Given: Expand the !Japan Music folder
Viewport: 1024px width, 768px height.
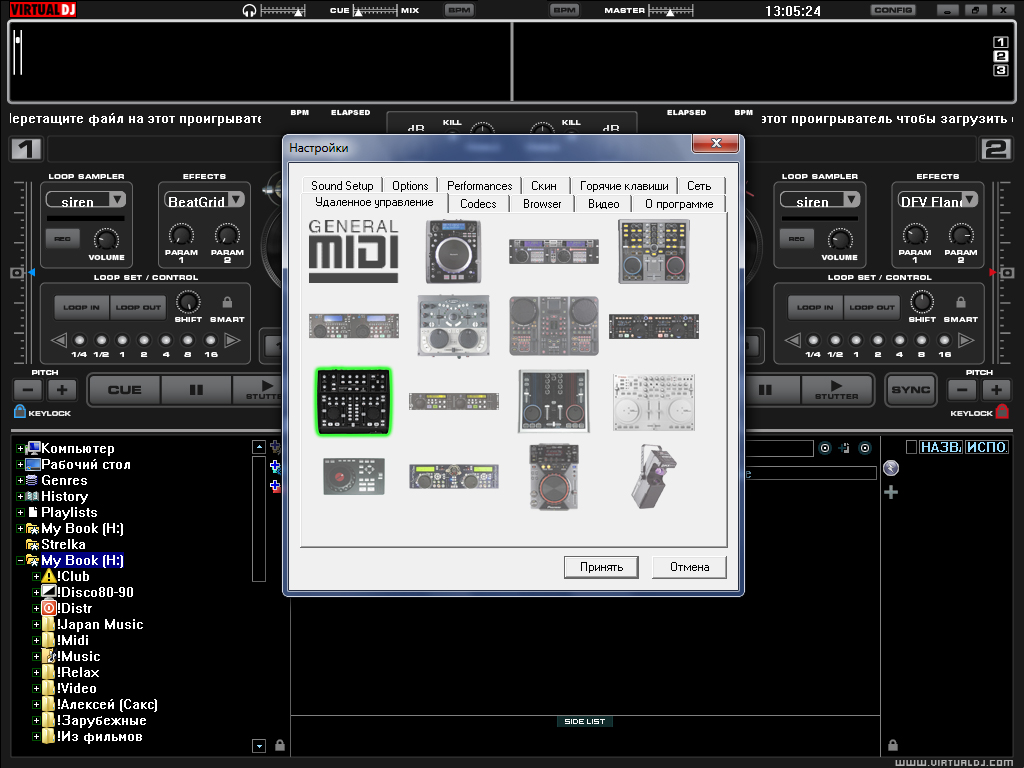Looking at the screenshot, I should coord(36,624).
